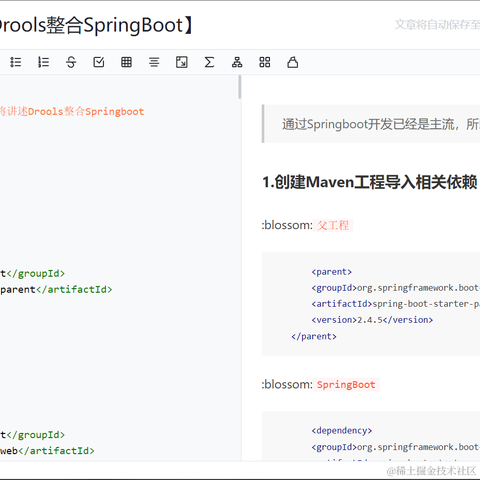The width and height of the screenshot is (480, 480).
Task: Click the first t</groupId> line in editor
Action: click(x=32, y=273)
